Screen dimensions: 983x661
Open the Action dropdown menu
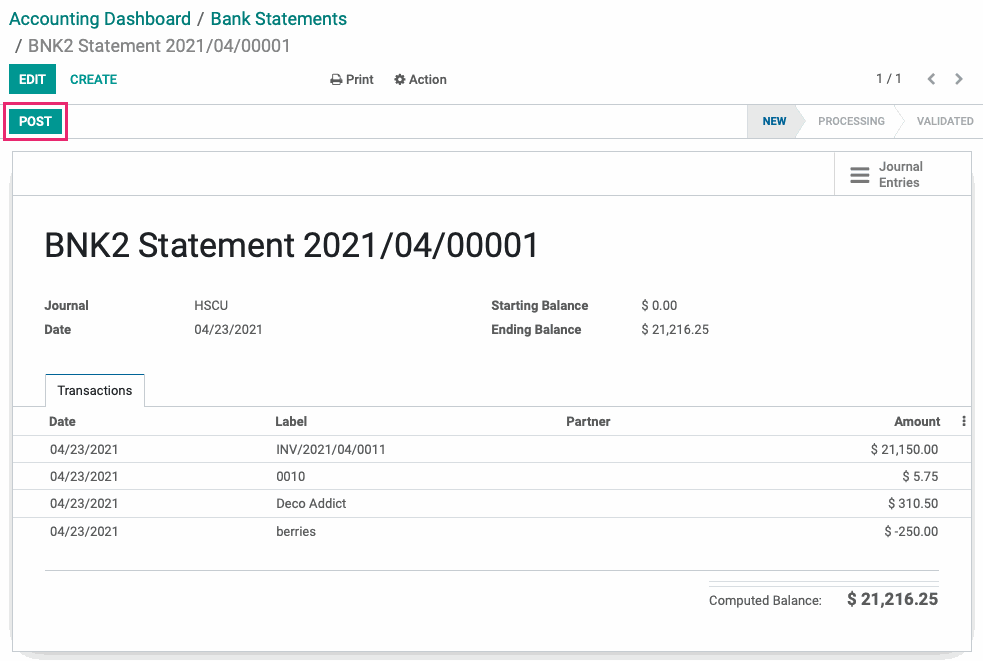(420, 80)
